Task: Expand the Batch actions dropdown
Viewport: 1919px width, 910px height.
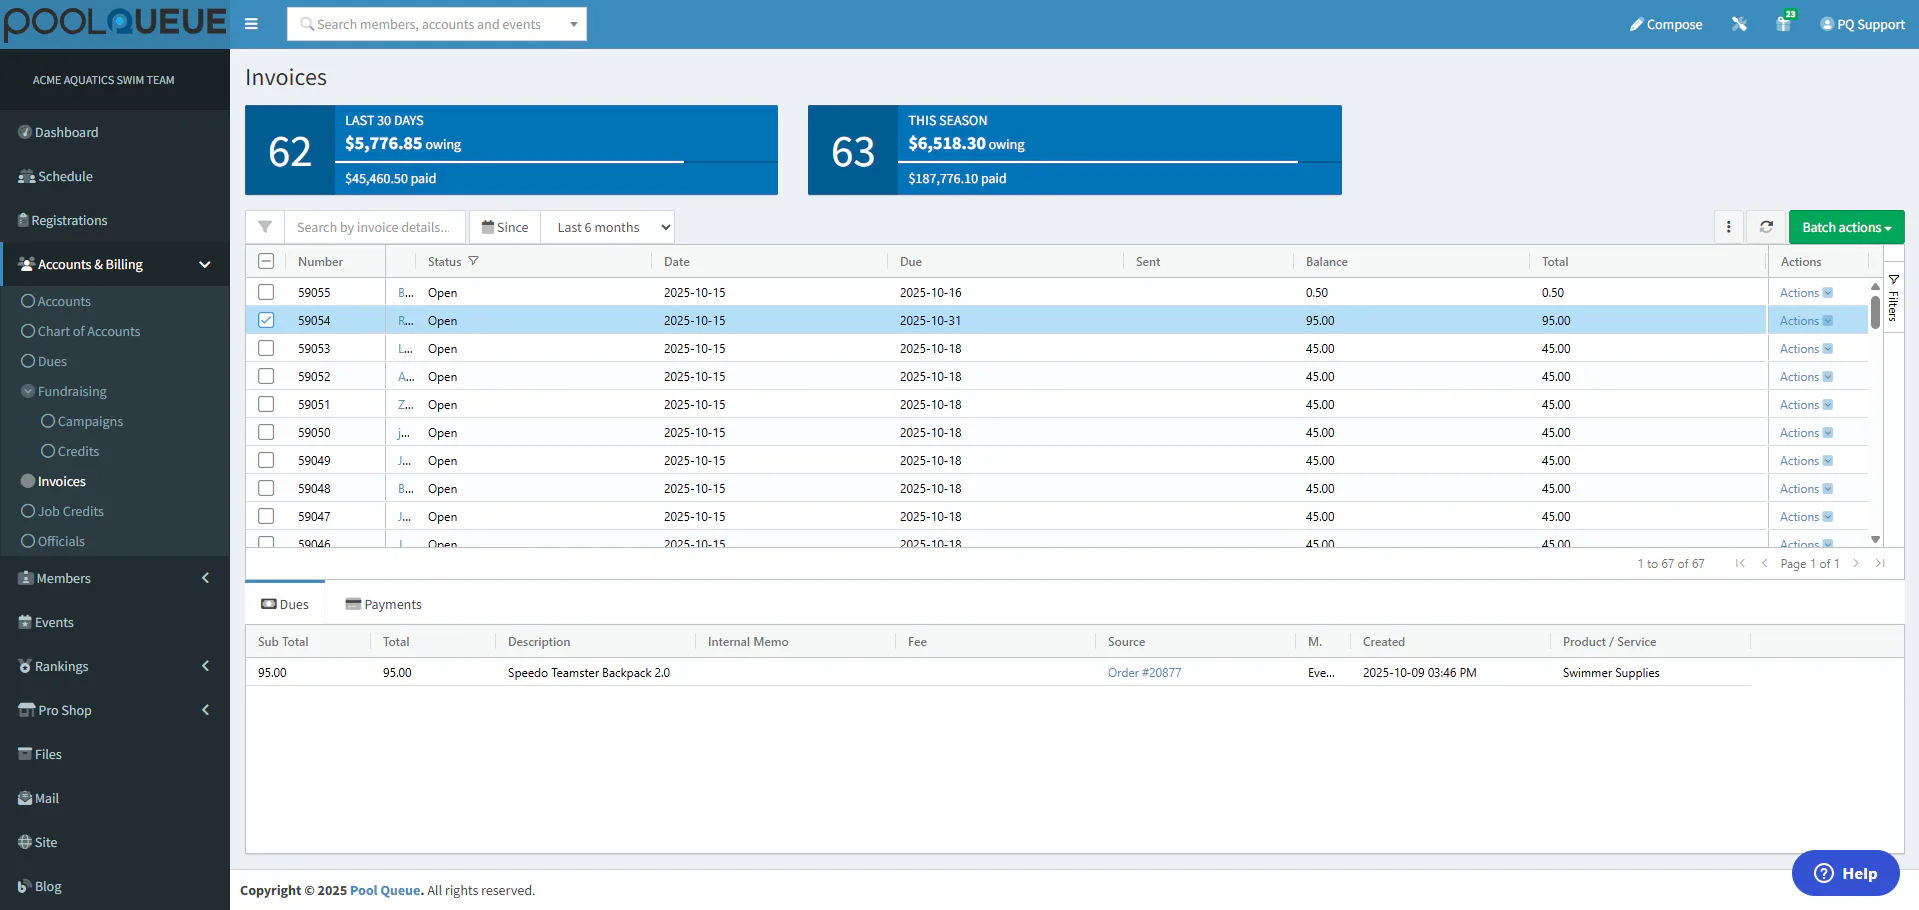Action: coord(1846,227)
